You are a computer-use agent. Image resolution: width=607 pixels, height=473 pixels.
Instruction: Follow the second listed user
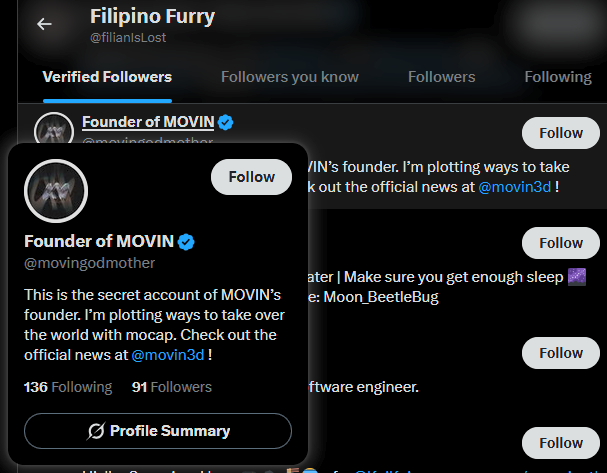point(560,243)
